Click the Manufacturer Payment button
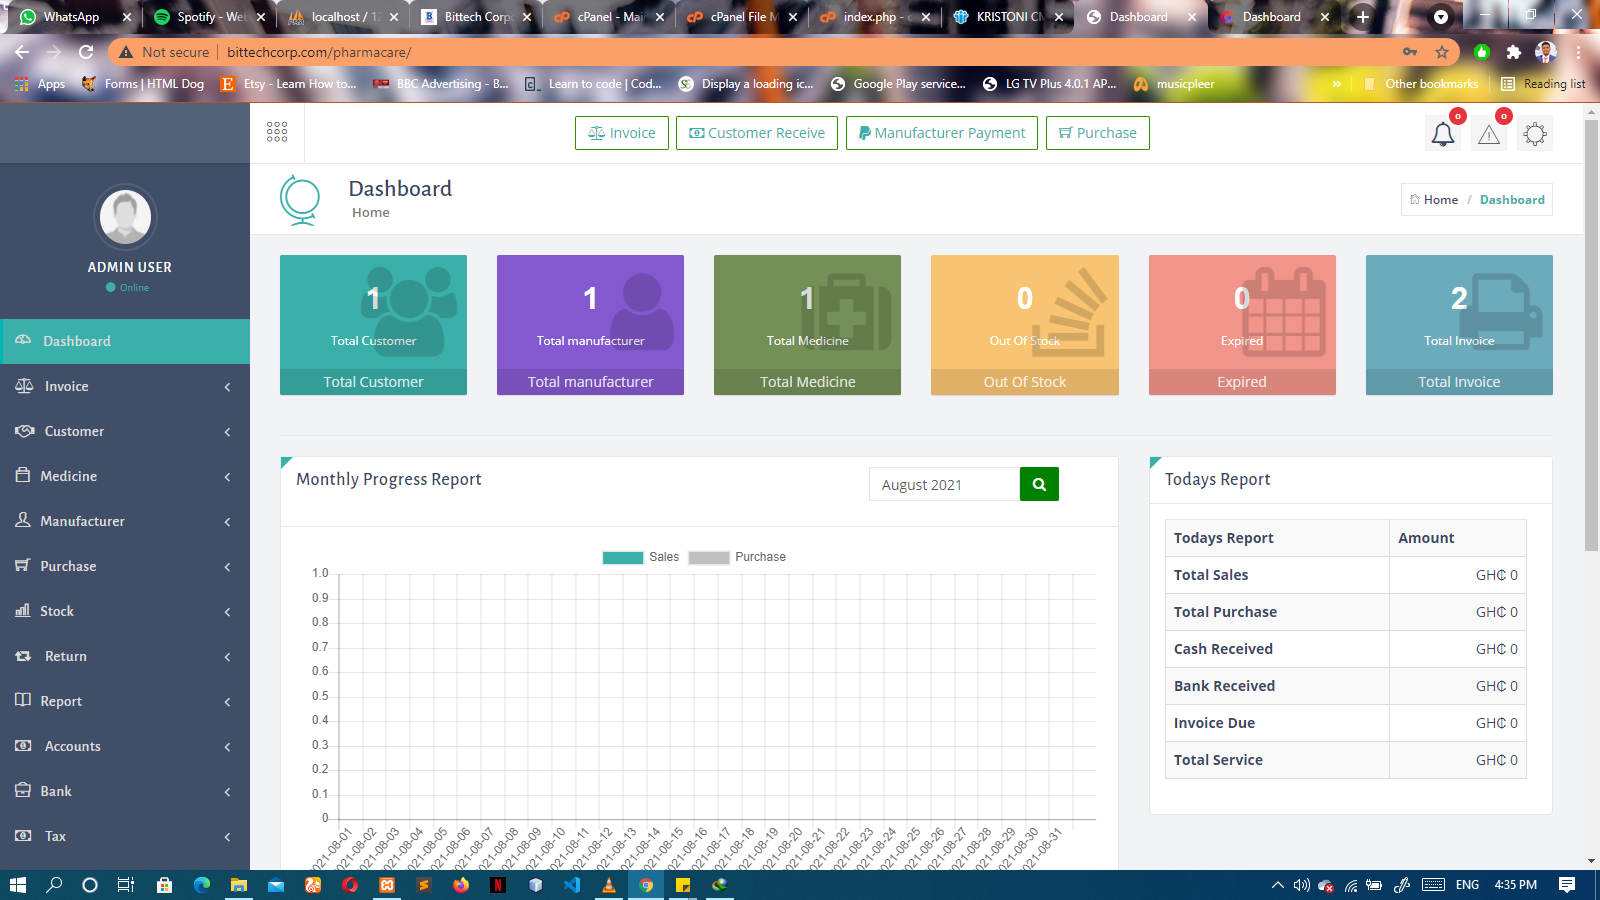1600x900 pixels. [x=941, y=133]
